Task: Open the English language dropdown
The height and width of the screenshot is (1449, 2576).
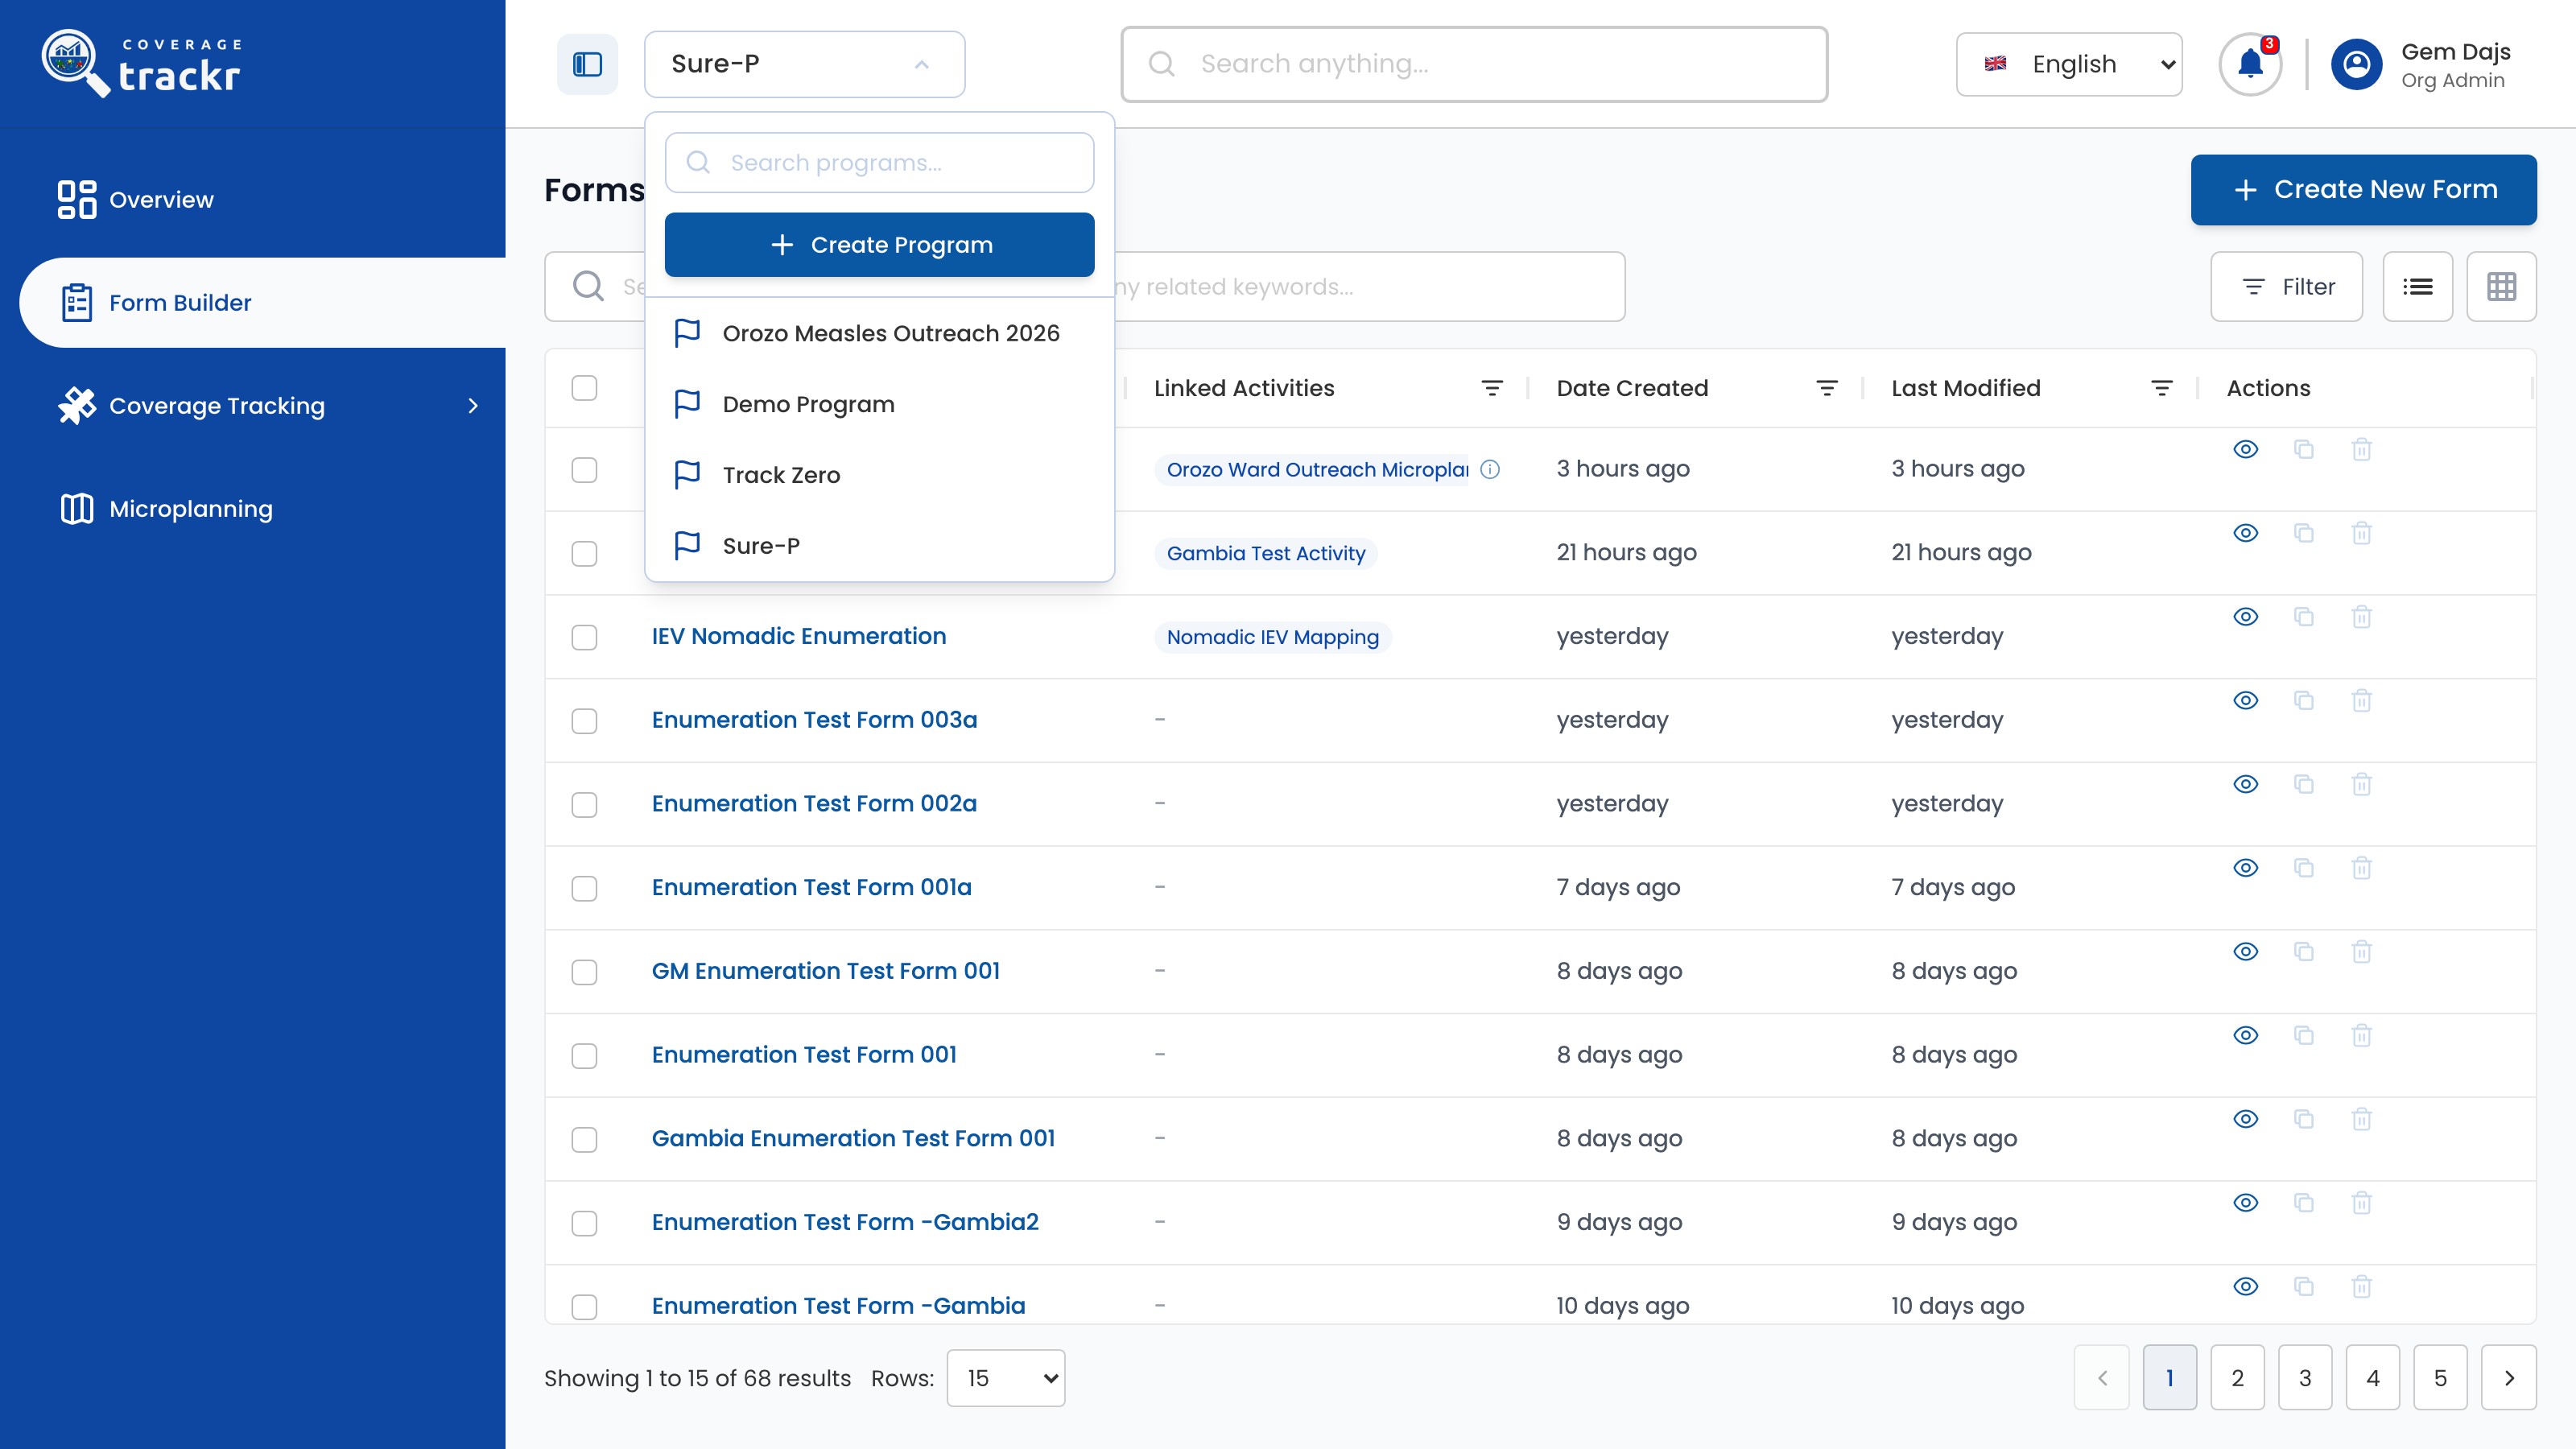Action: pos(2068,64)
